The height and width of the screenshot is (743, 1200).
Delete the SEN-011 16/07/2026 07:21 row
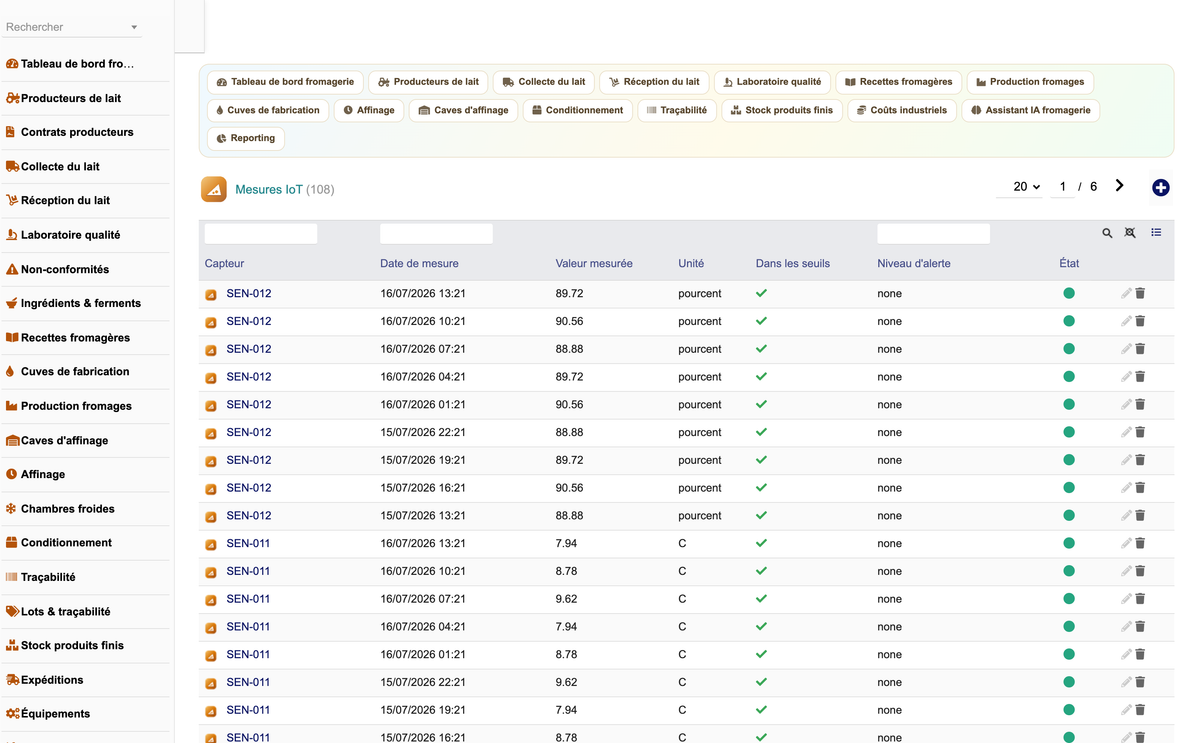(1140, 599)
